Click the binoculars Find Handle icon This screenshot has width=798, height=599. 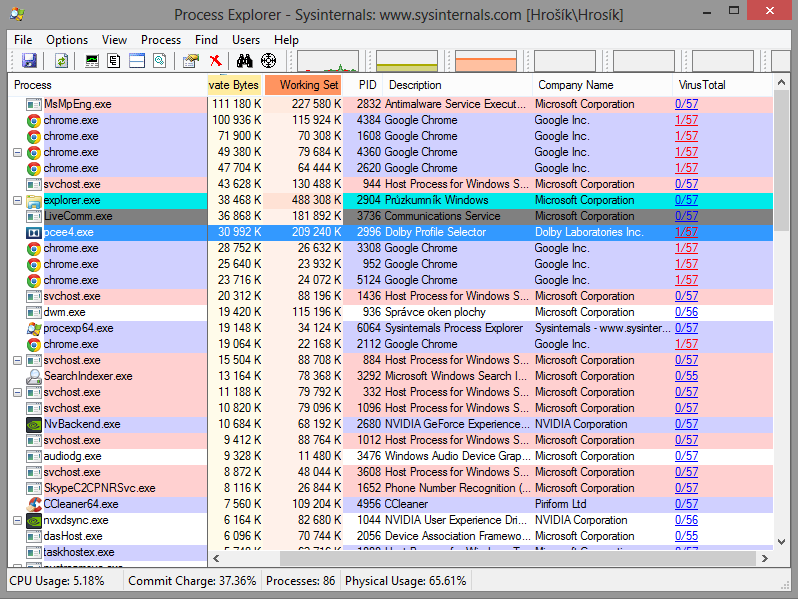point(244,61)
